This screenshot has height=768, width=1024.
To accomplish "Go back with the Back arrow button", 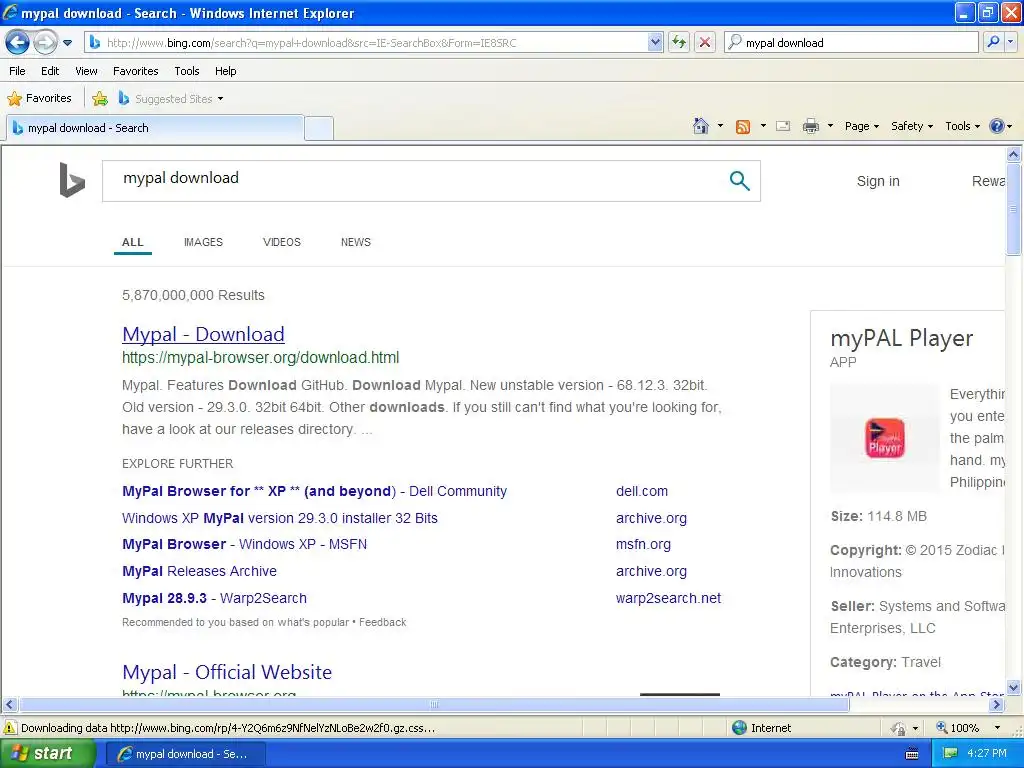I will coord(18,43).
